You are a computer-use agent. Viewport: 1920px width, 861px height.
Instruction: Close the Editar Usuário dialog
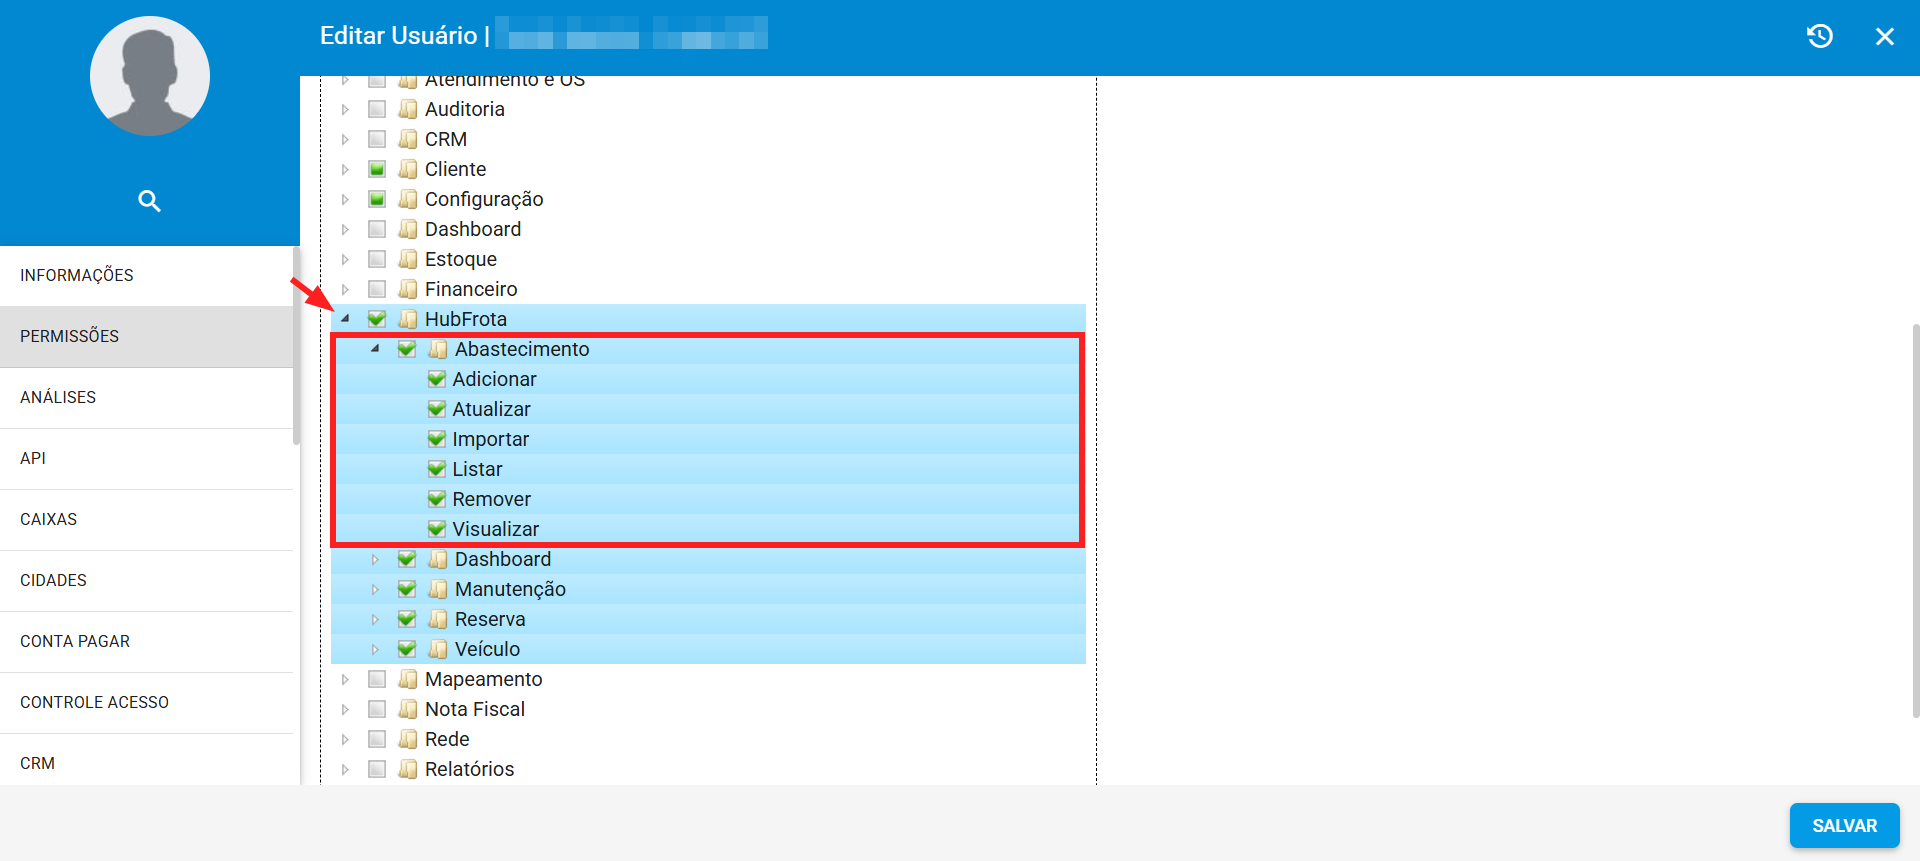1885,37
